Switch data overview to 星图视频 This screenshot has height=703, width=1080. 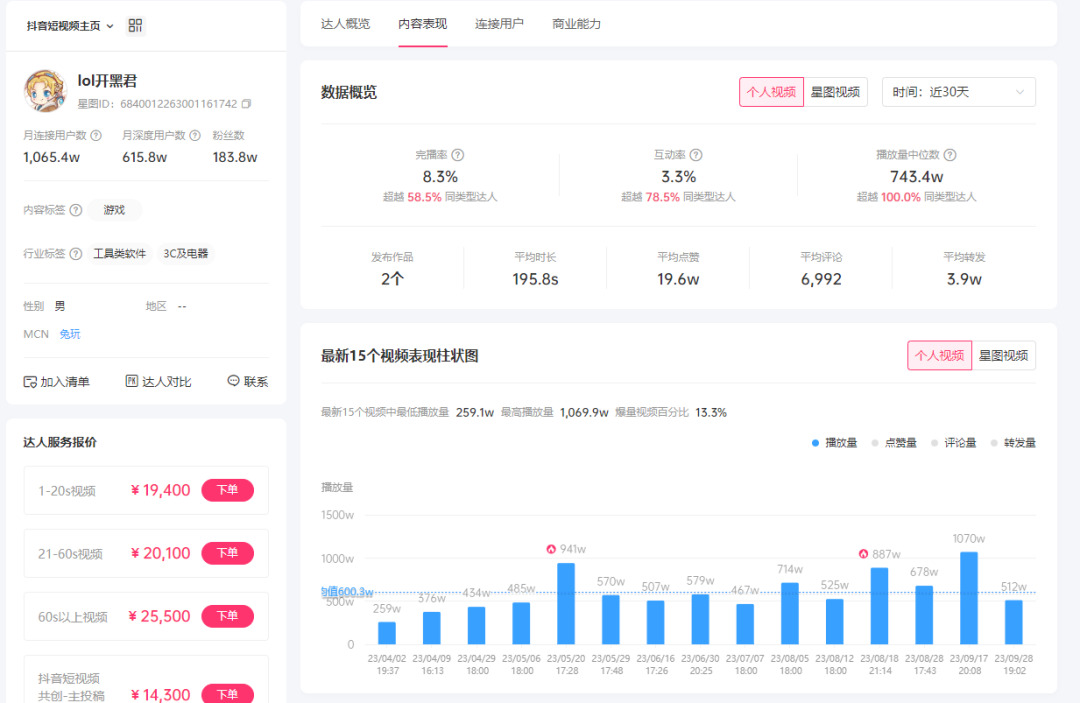[836, 92]
